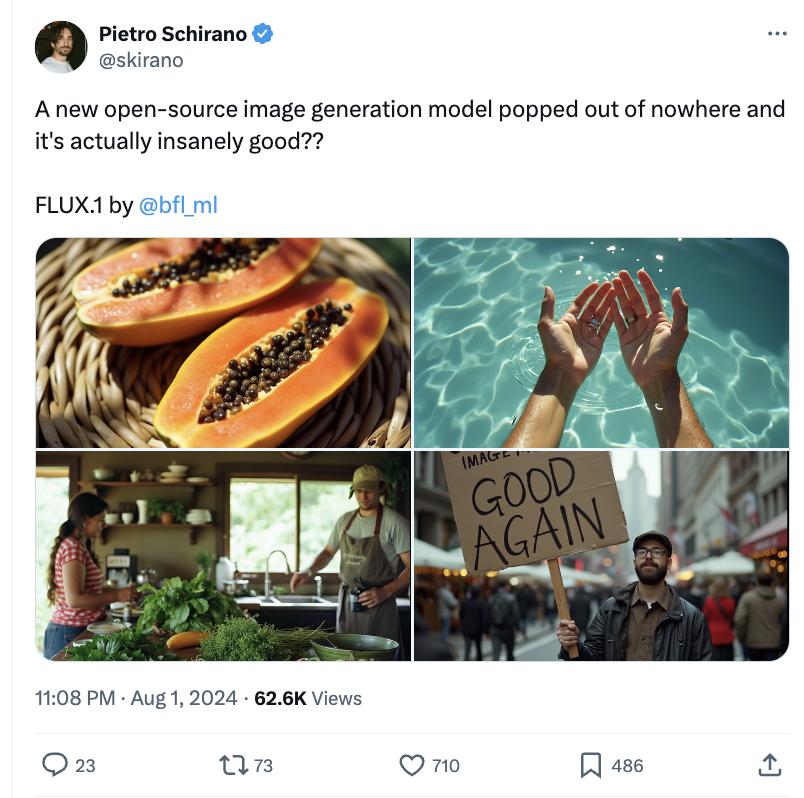Click the 62.6K Views count

[308, 698]
